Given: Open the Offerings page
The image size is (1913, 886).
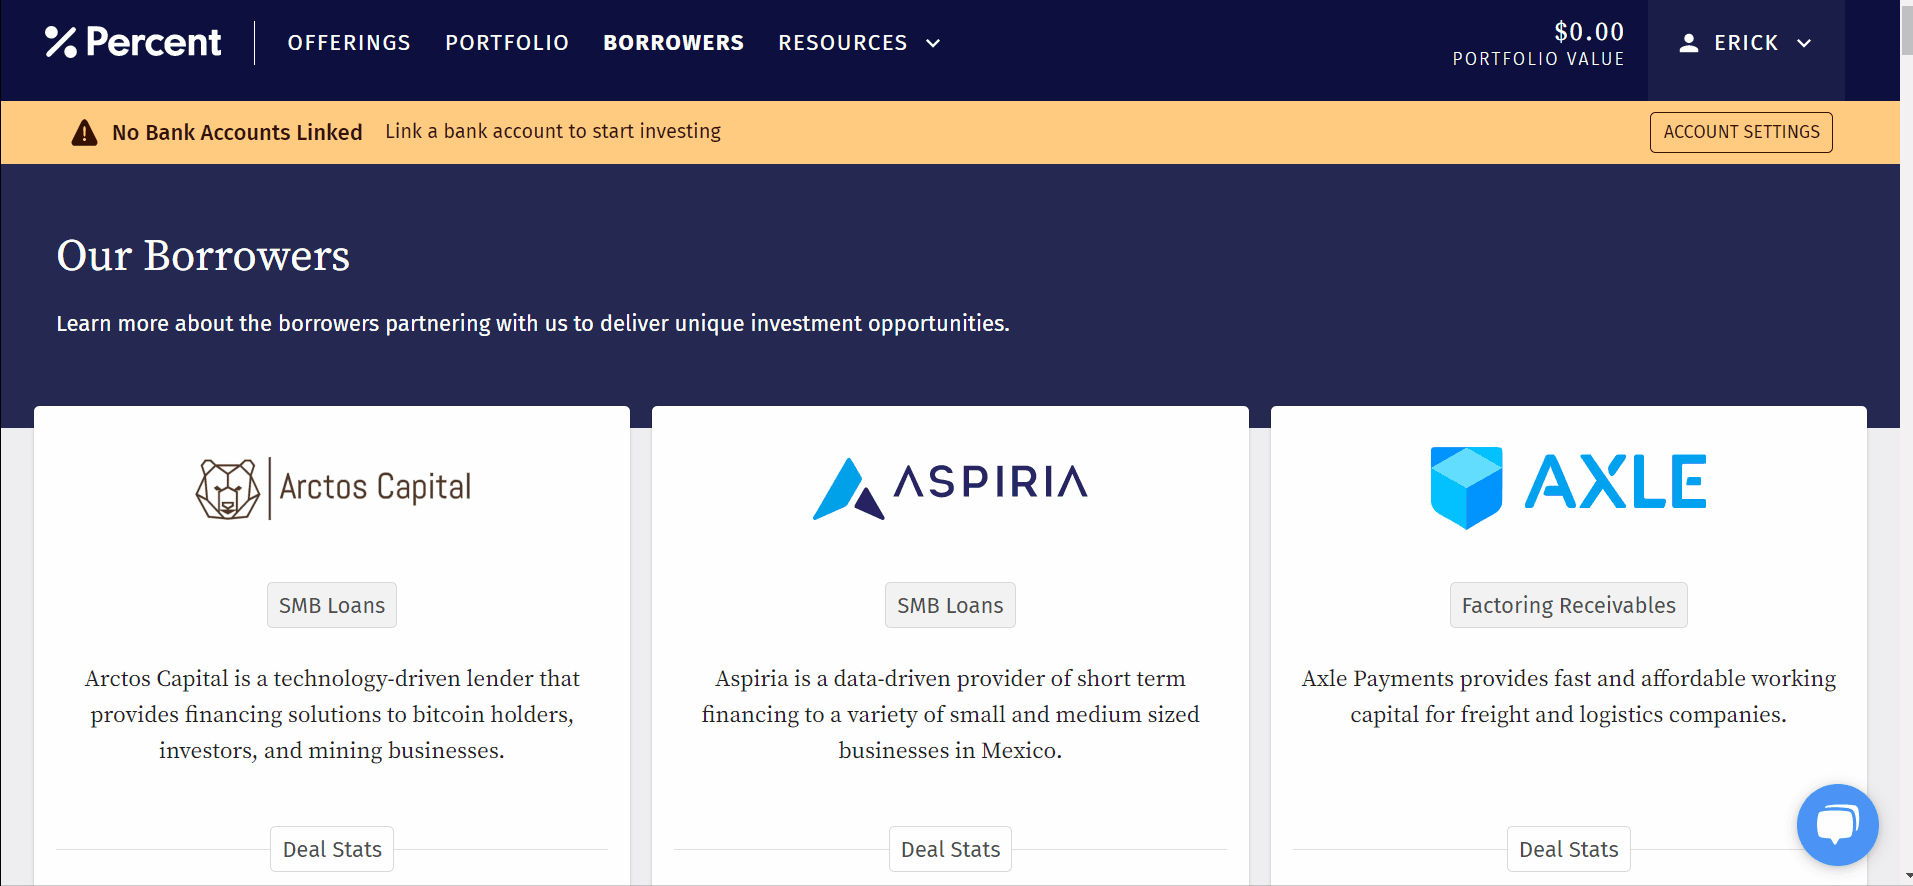Looking at the screenshot, I should 349,43.
